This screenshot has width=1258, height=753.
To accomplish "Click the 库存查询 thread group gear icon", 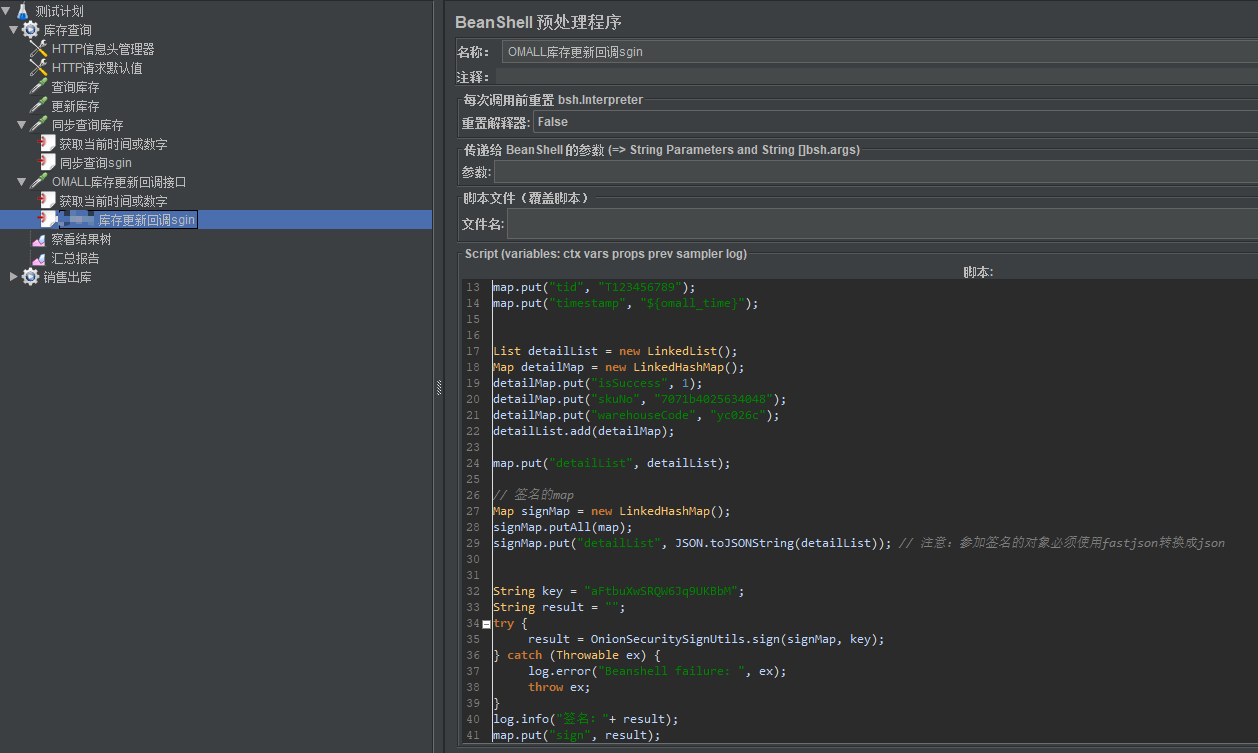I will 30,30.
